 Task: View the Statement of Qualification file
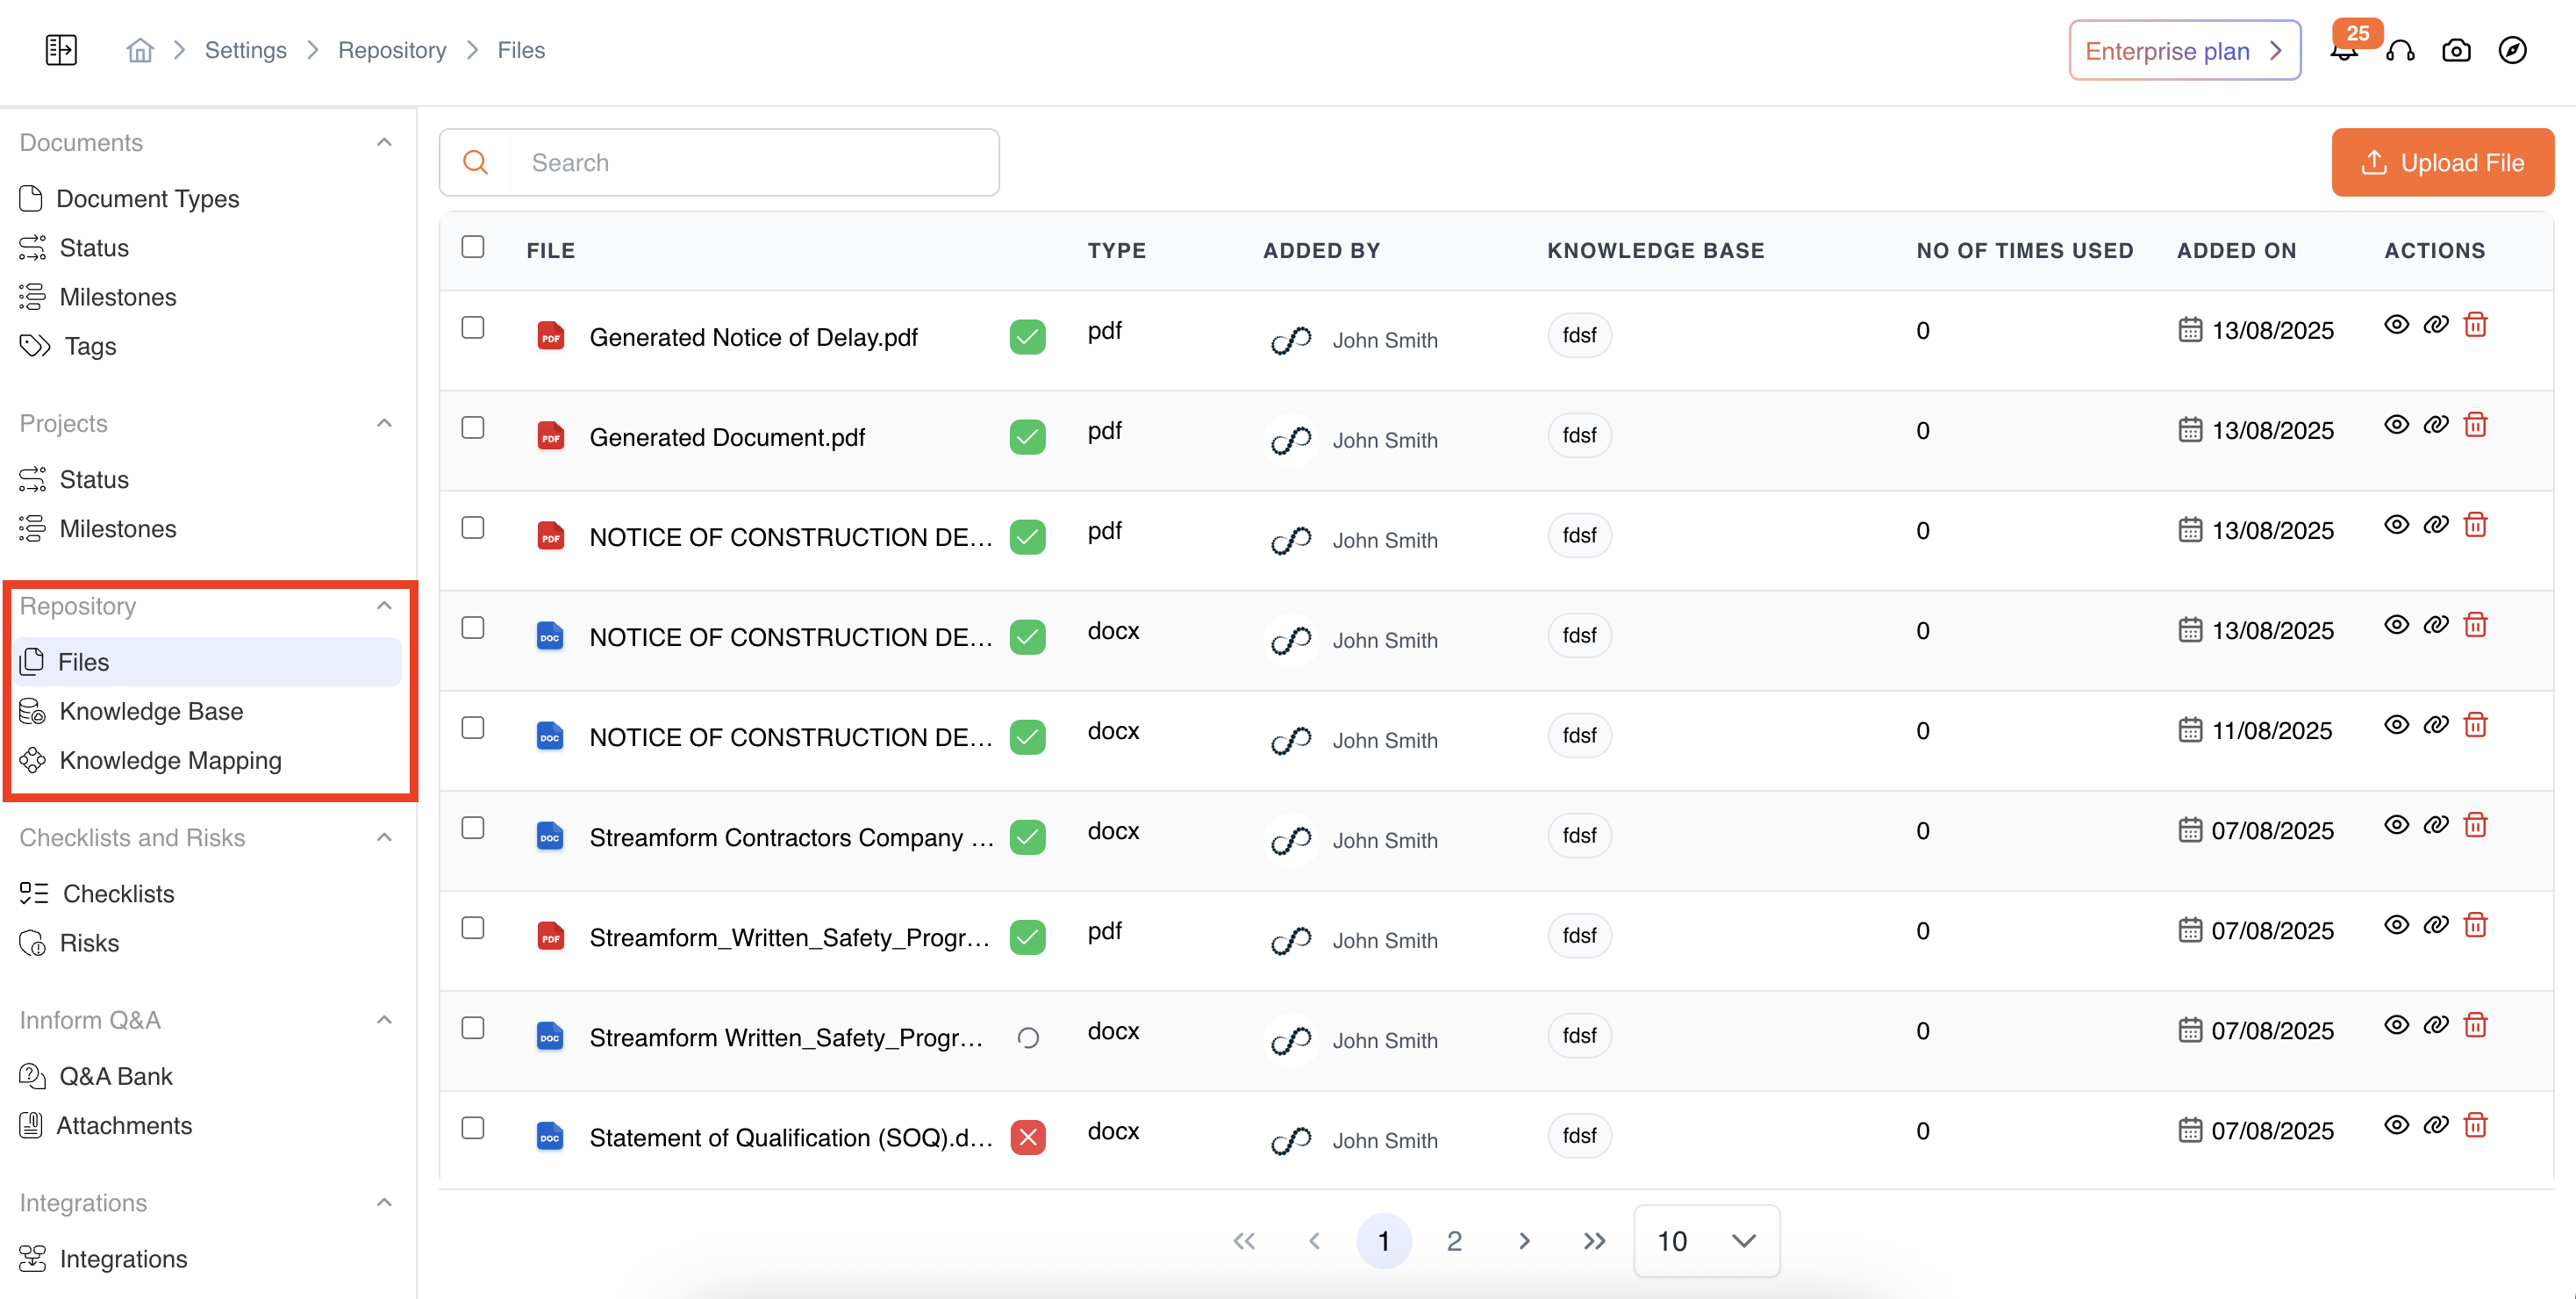(2396, 1125)
